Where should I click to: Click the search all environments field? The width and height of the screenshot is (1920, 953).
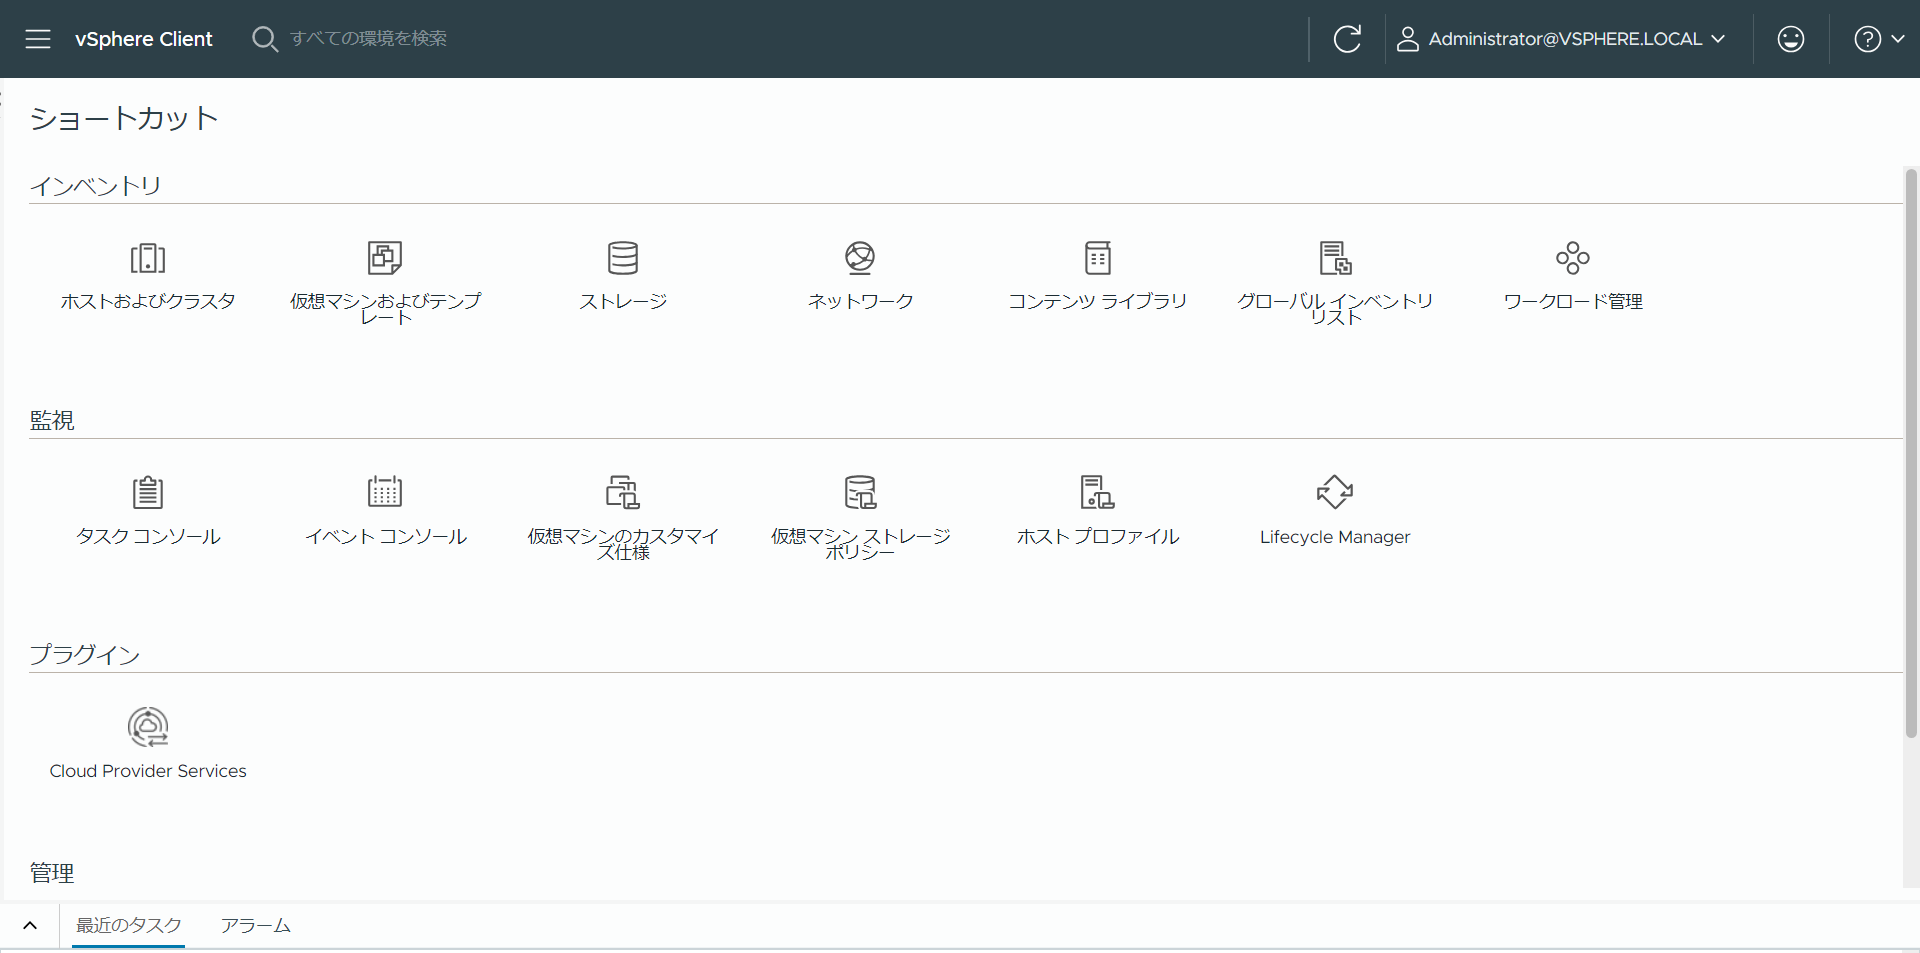[368, 39]
